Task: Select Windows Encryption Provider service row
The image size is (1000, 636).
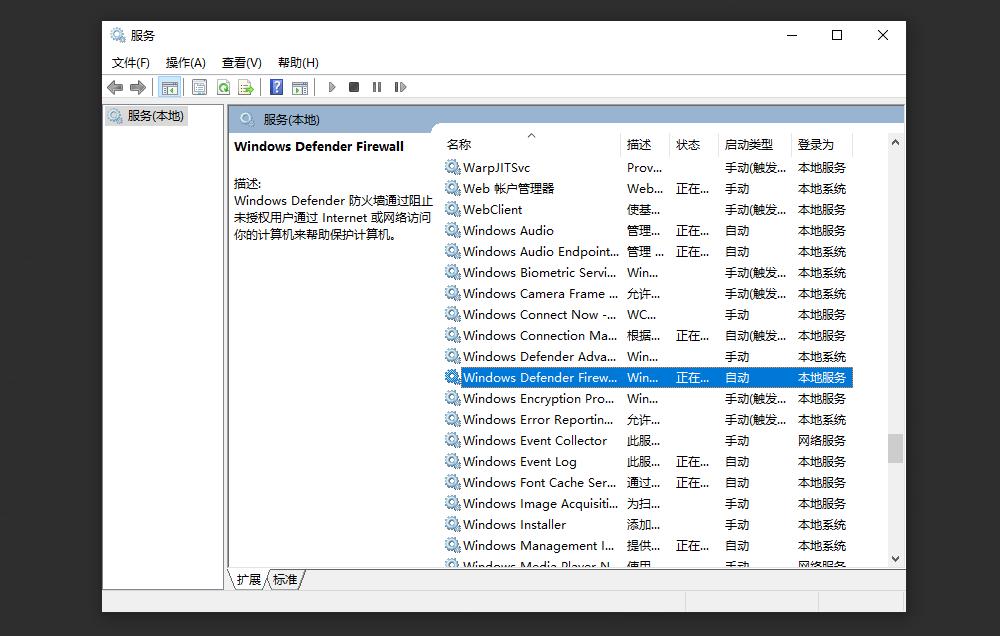Action: [x=649, y=399]
